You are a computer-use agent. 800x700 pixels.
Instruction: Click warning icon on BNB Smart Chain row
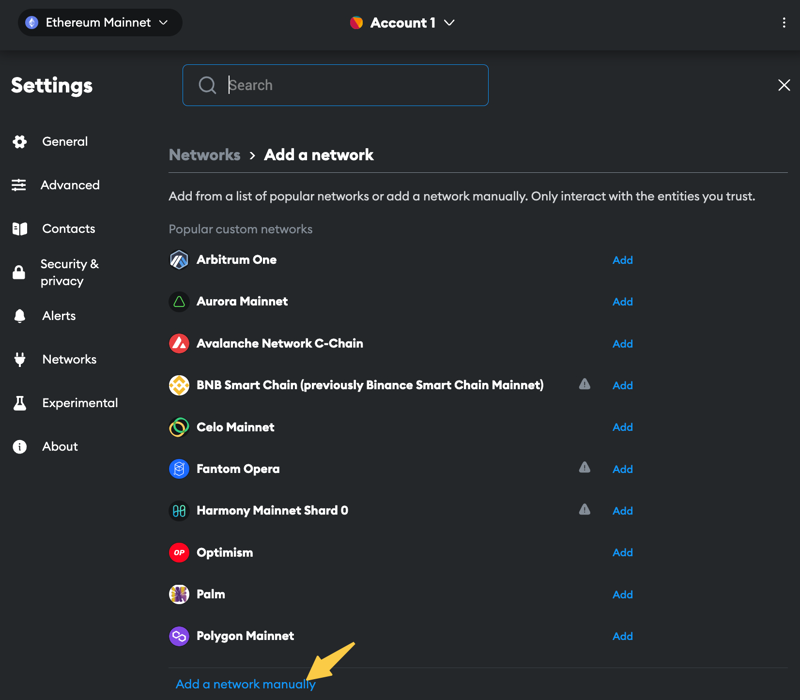[x=585, y=384]
